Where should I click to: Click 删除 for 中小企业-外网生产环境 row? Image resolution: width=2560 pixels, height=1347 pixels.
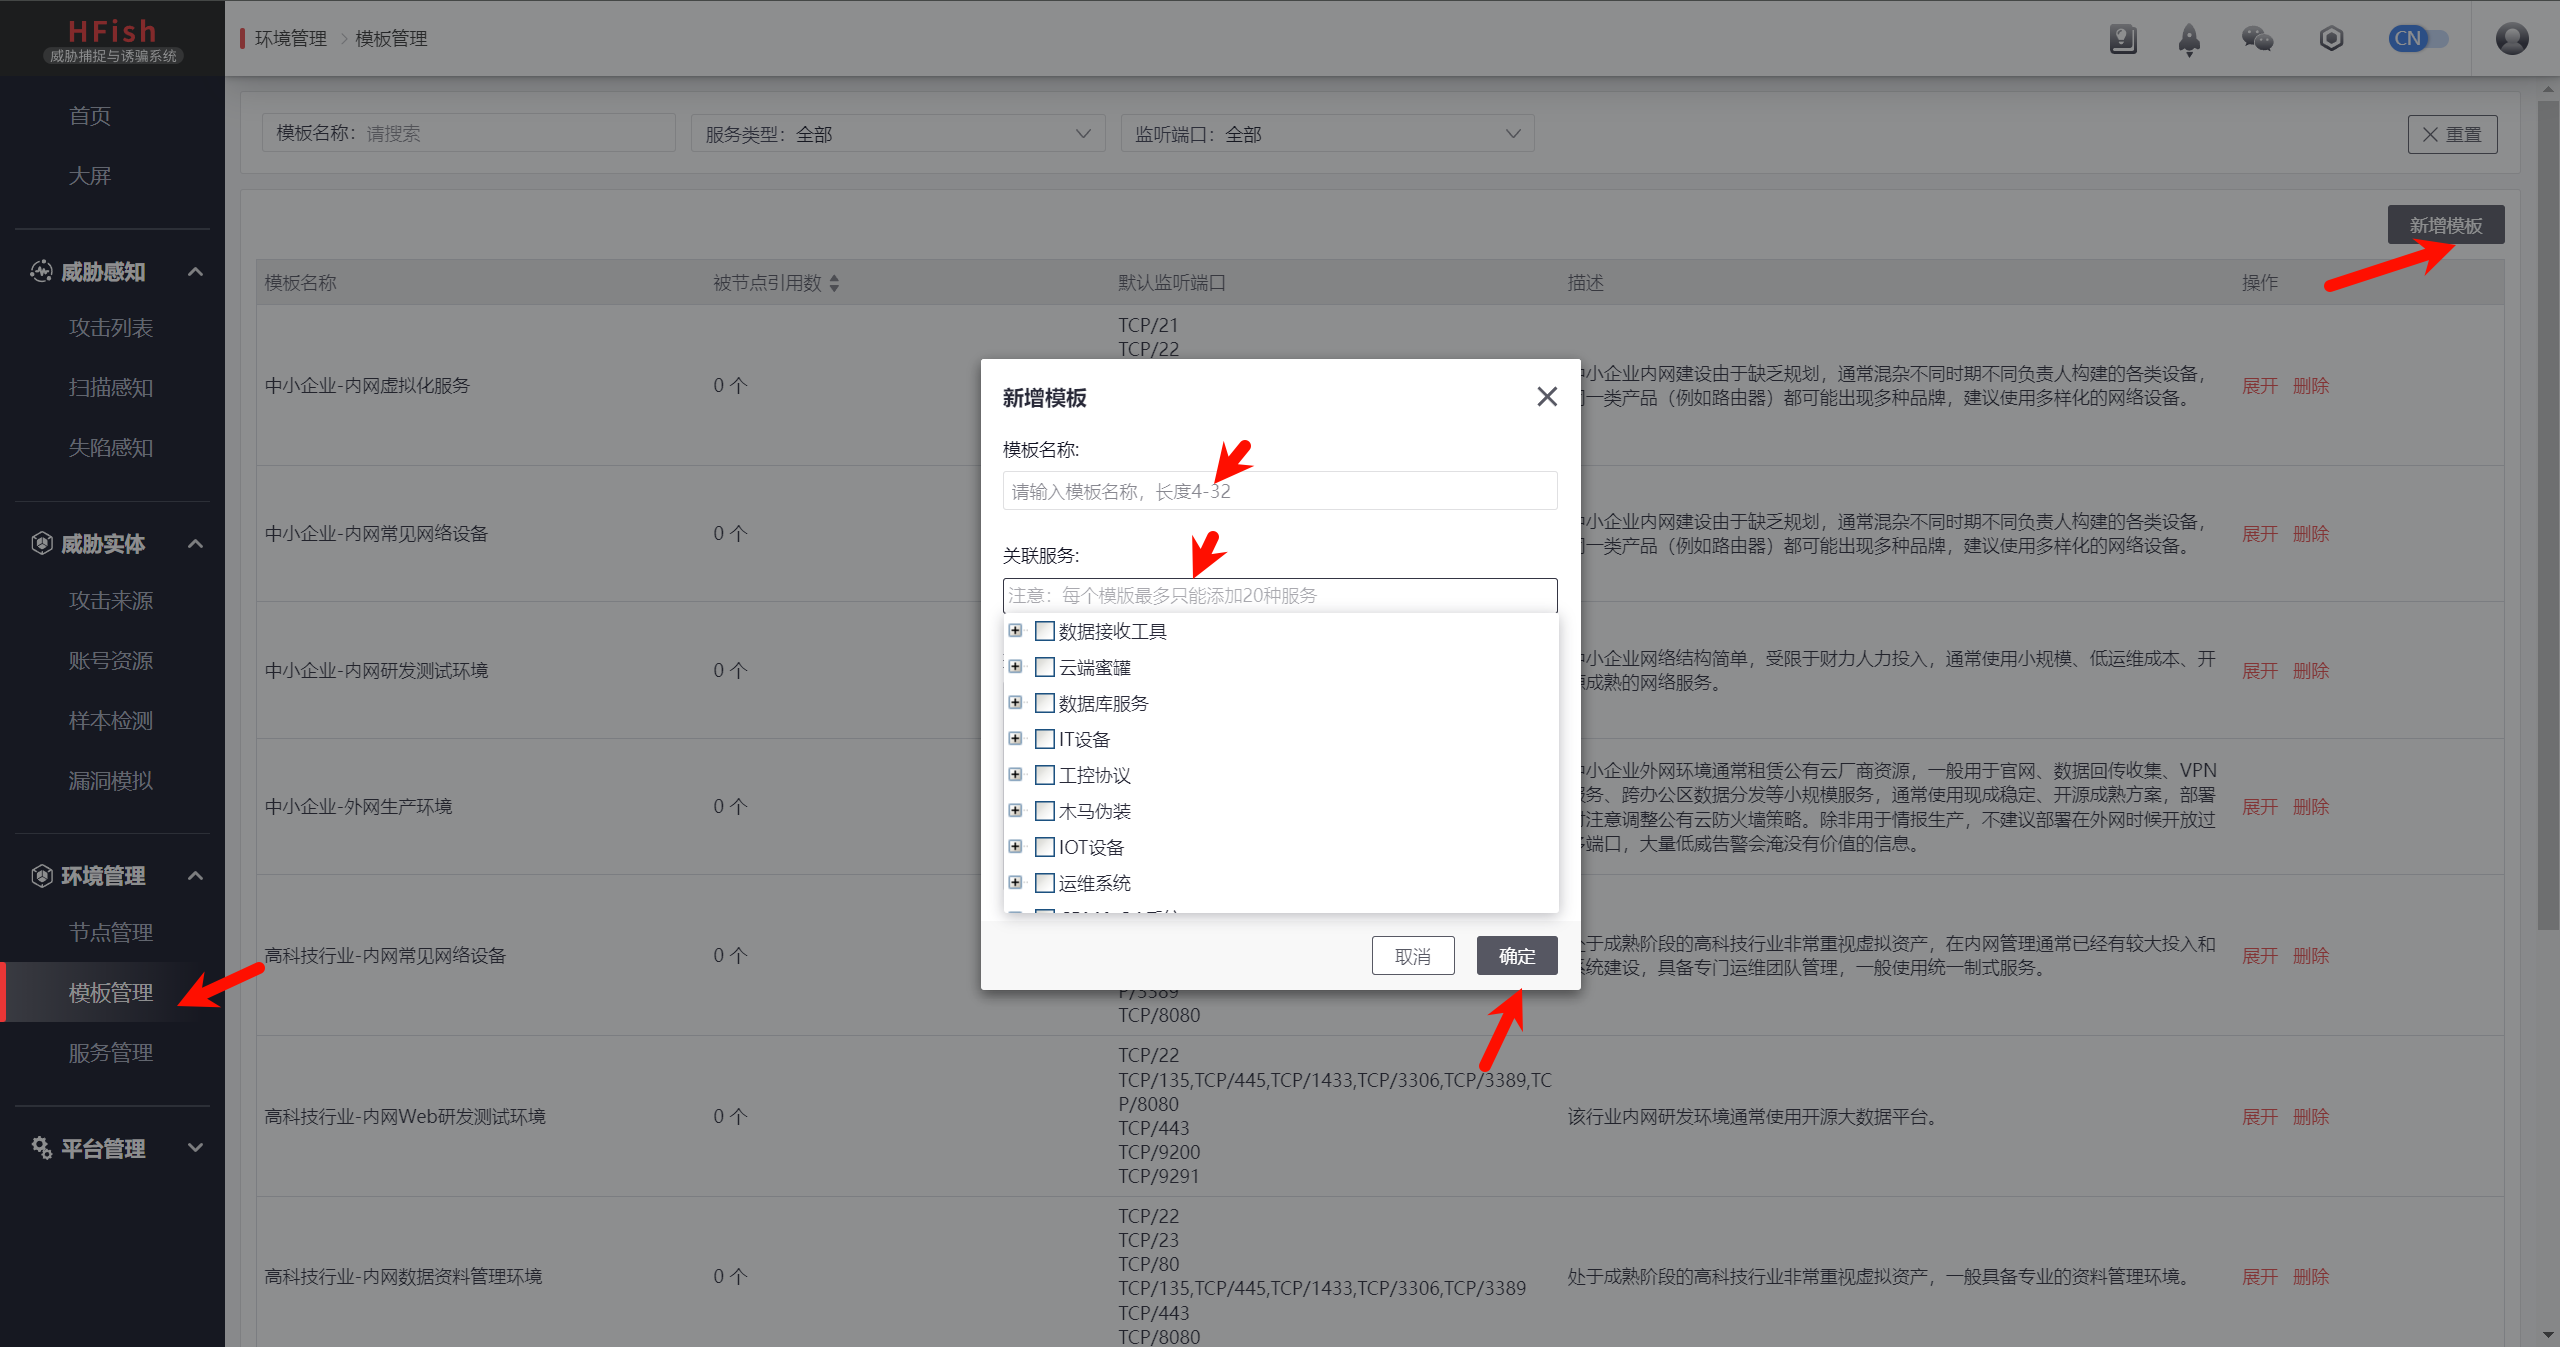[x=2311, y=807]
